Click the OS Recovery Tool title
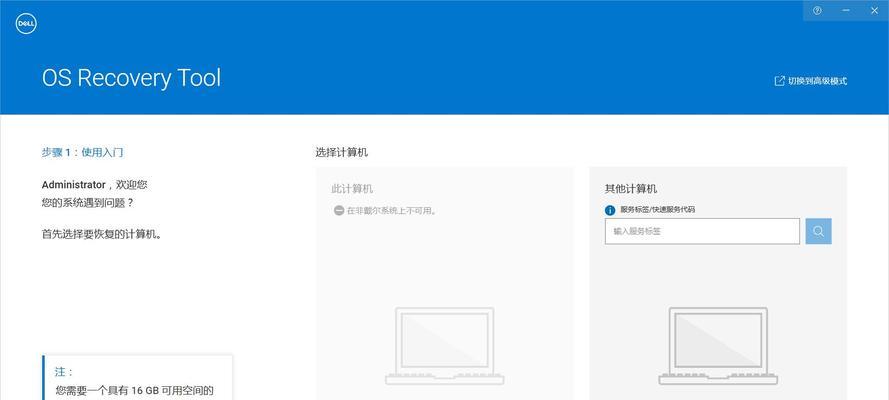The height and width of the screenshot is (400, 889). [132, 78]
